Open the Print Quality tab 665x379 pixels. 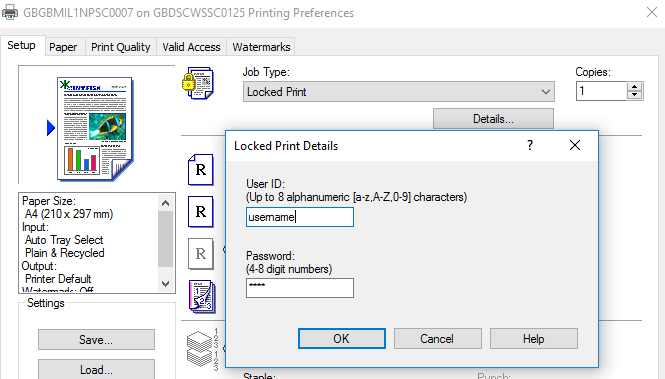coord(121,47)
